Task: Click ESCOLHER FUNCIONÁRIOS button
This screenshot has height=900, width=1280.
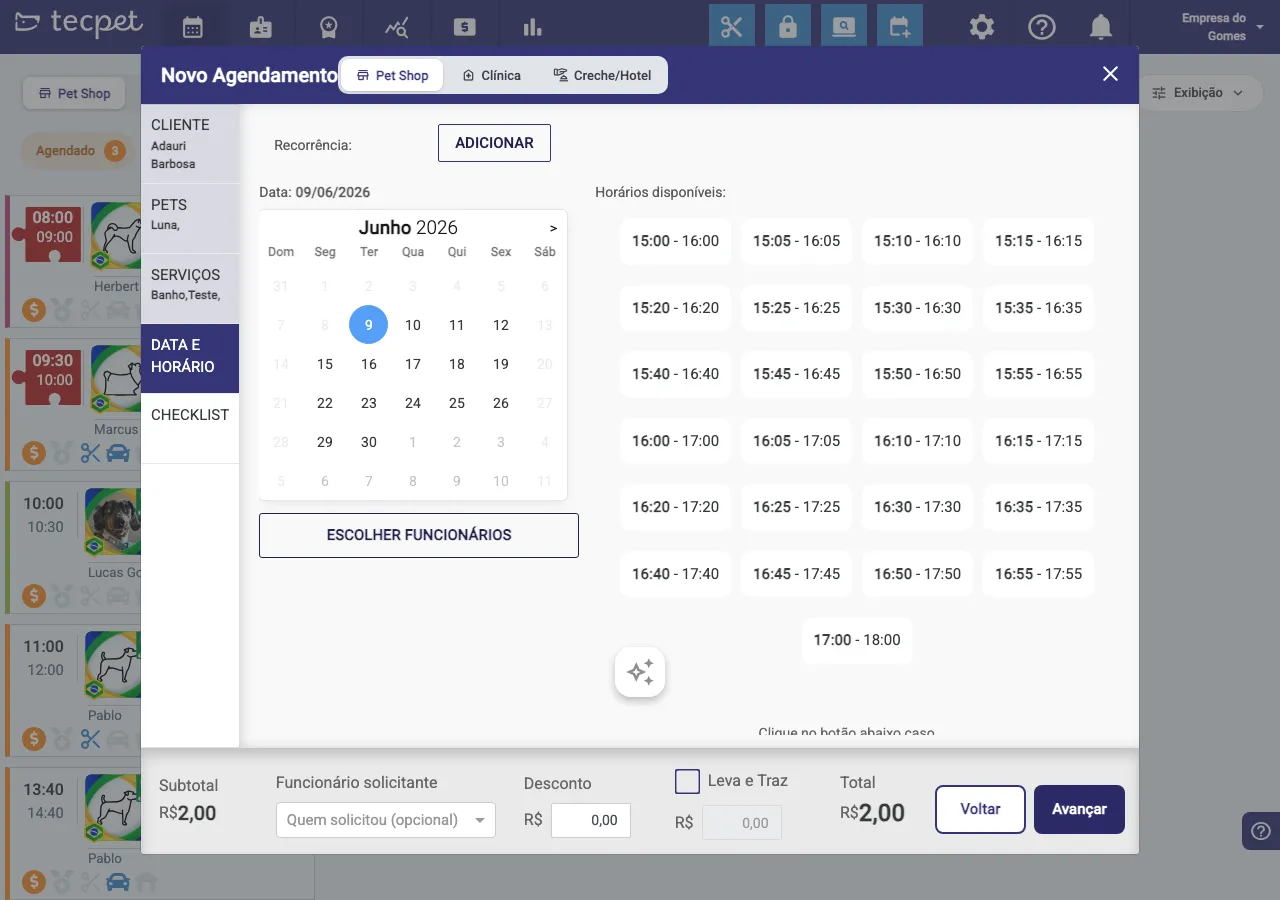Action: [x=419, y=535]
